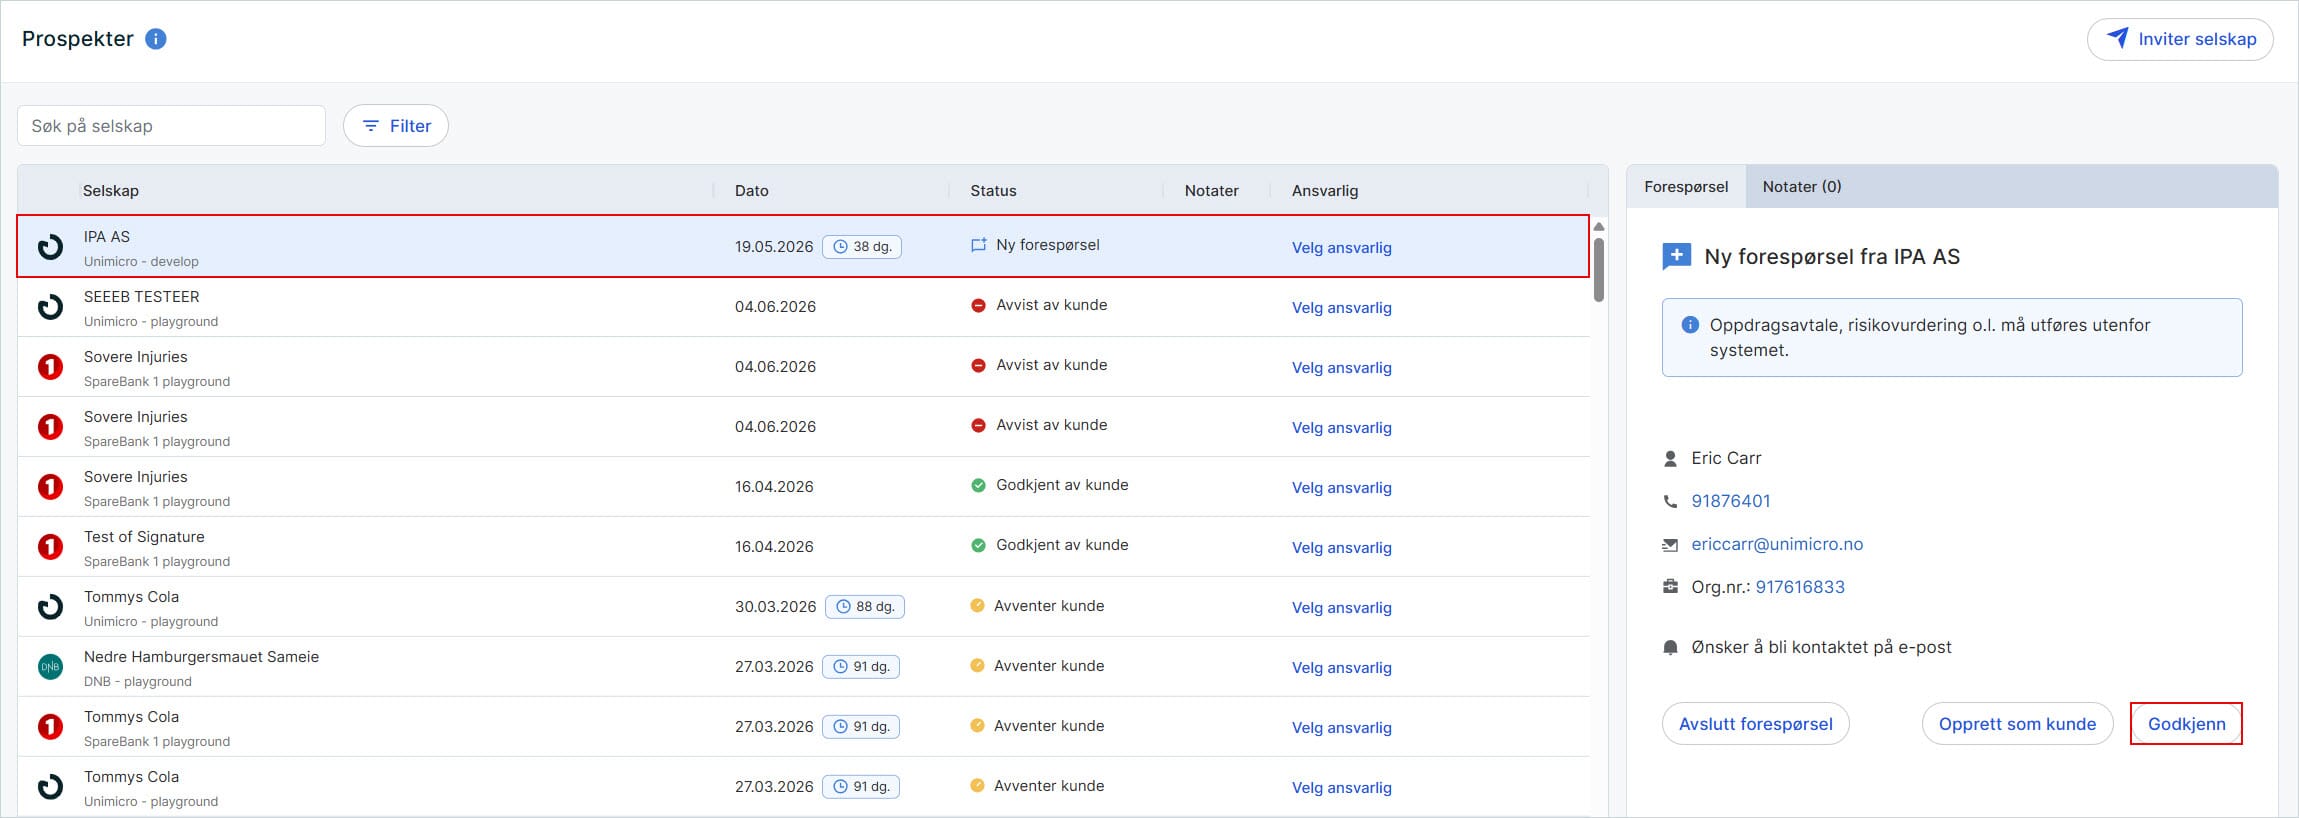2299x818 pixels.
Task: Click red Avvist status icon for SEEEB TESTEER
Action: (978, 305)
